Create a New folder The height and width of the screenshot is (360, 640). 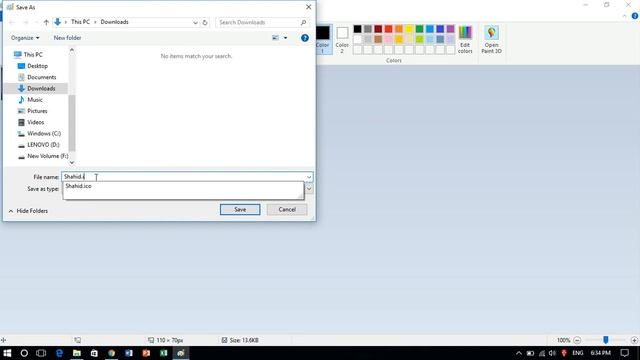tap(67, 38)
